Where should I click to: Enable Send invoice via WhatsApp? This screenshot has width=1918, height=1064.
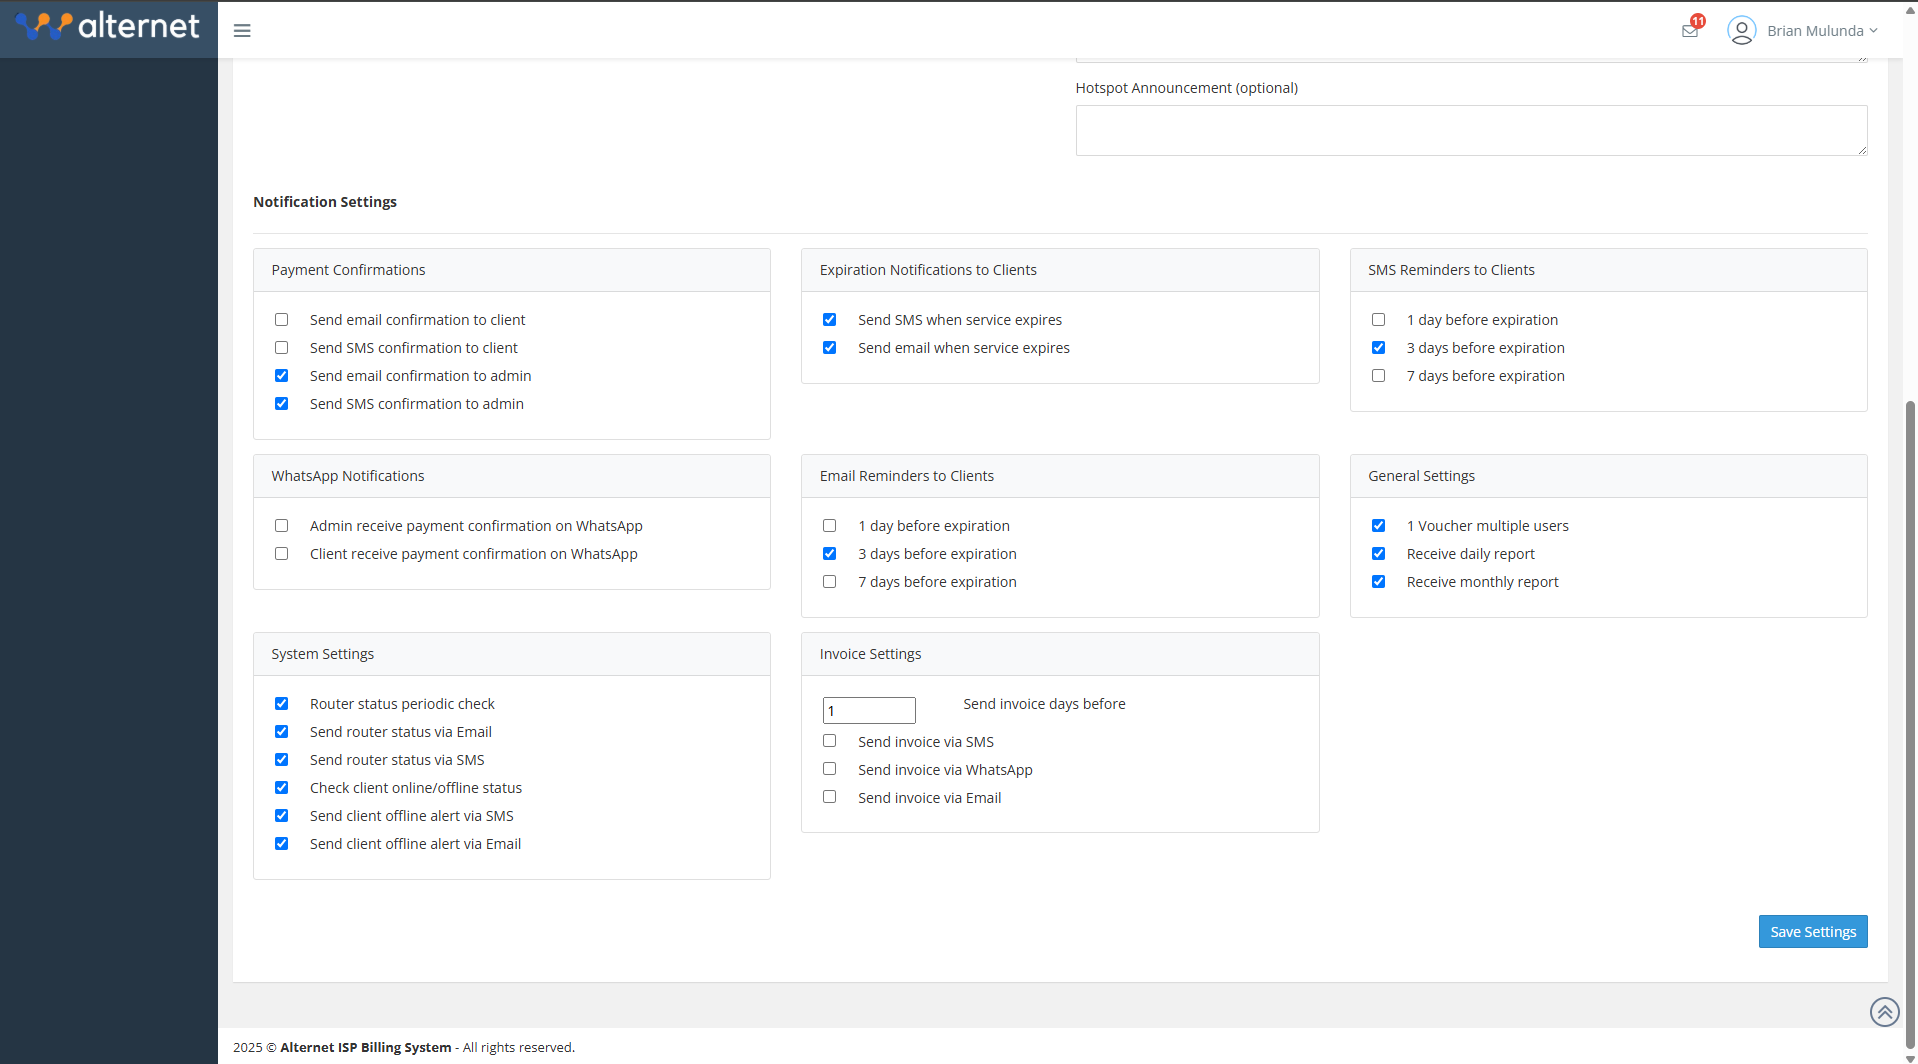click(x=830, y=769)
